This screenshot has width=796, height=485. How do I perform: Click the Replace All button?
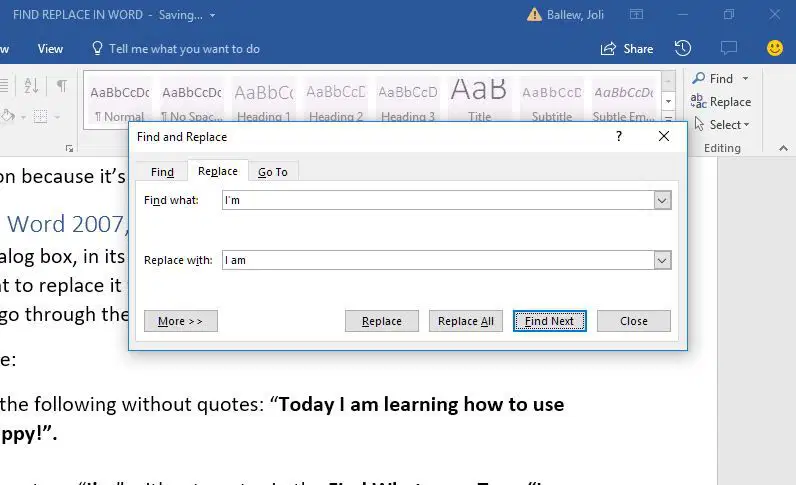click(x=466, y=321)
